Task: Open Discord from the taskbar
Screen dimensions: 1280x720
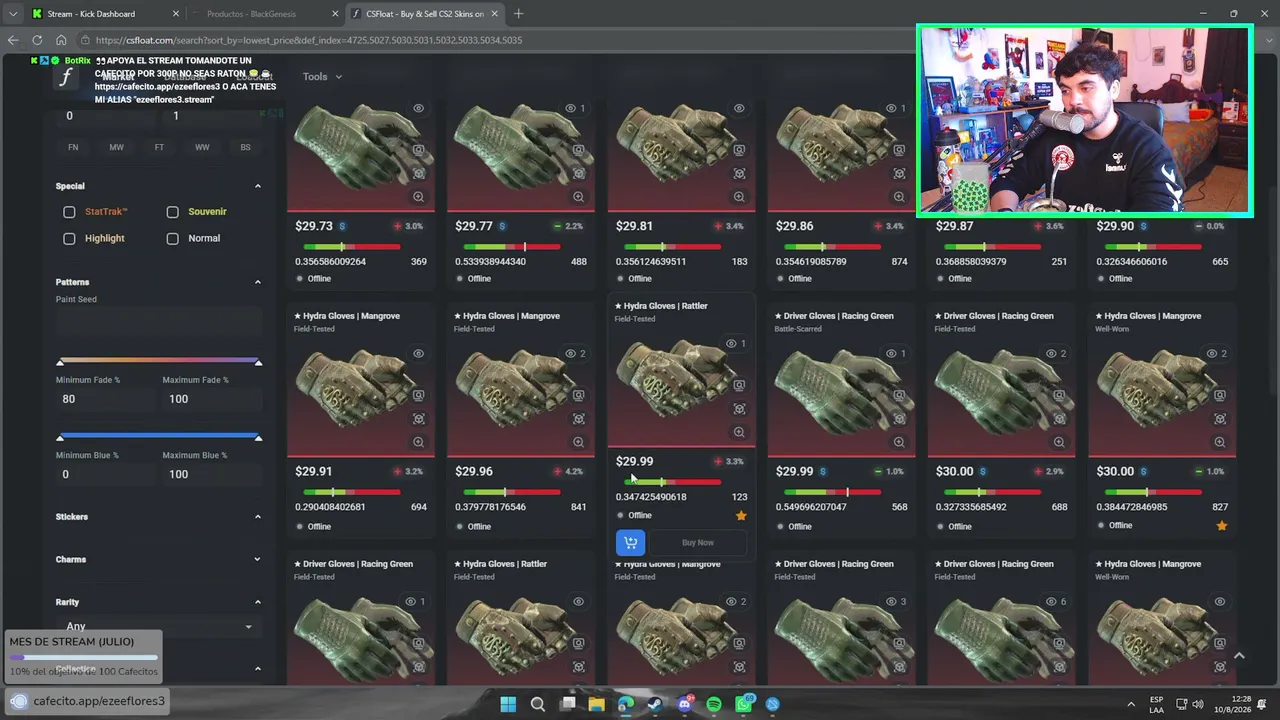Action: [x=685, y=704]
